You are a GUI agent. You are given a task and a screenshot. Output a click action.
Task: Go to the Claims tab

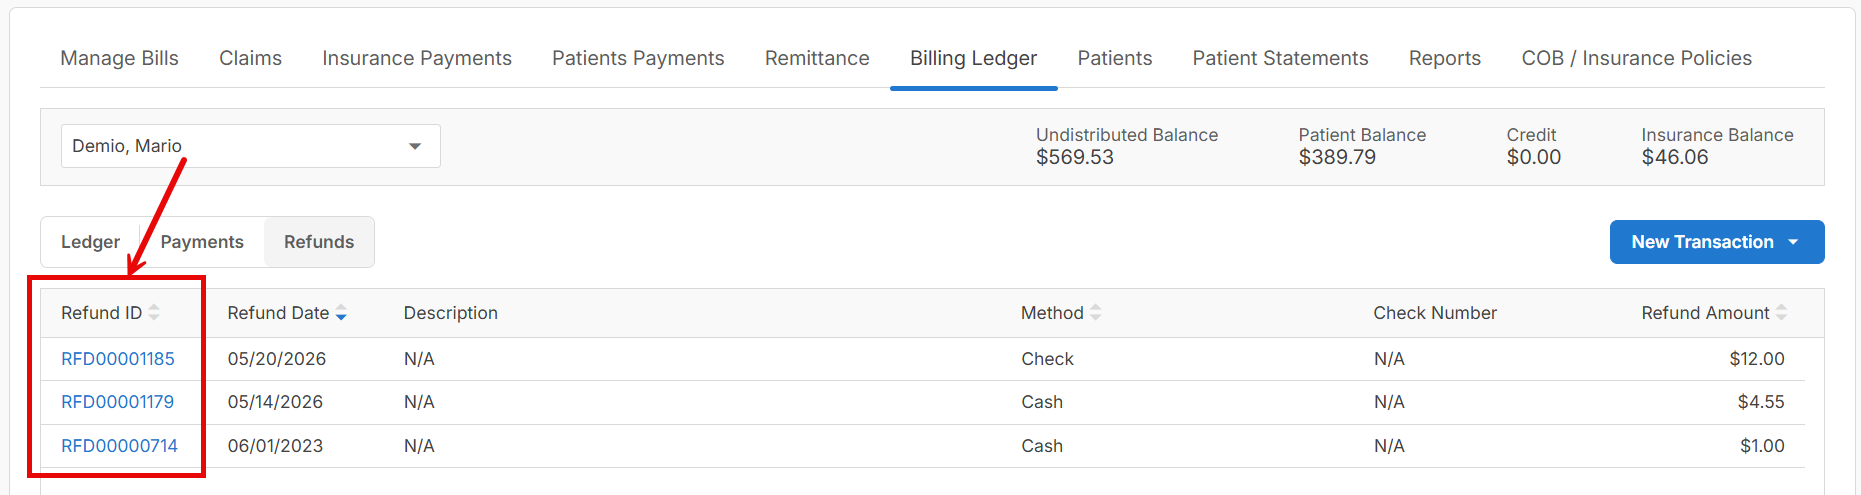(x=250, y=58)
